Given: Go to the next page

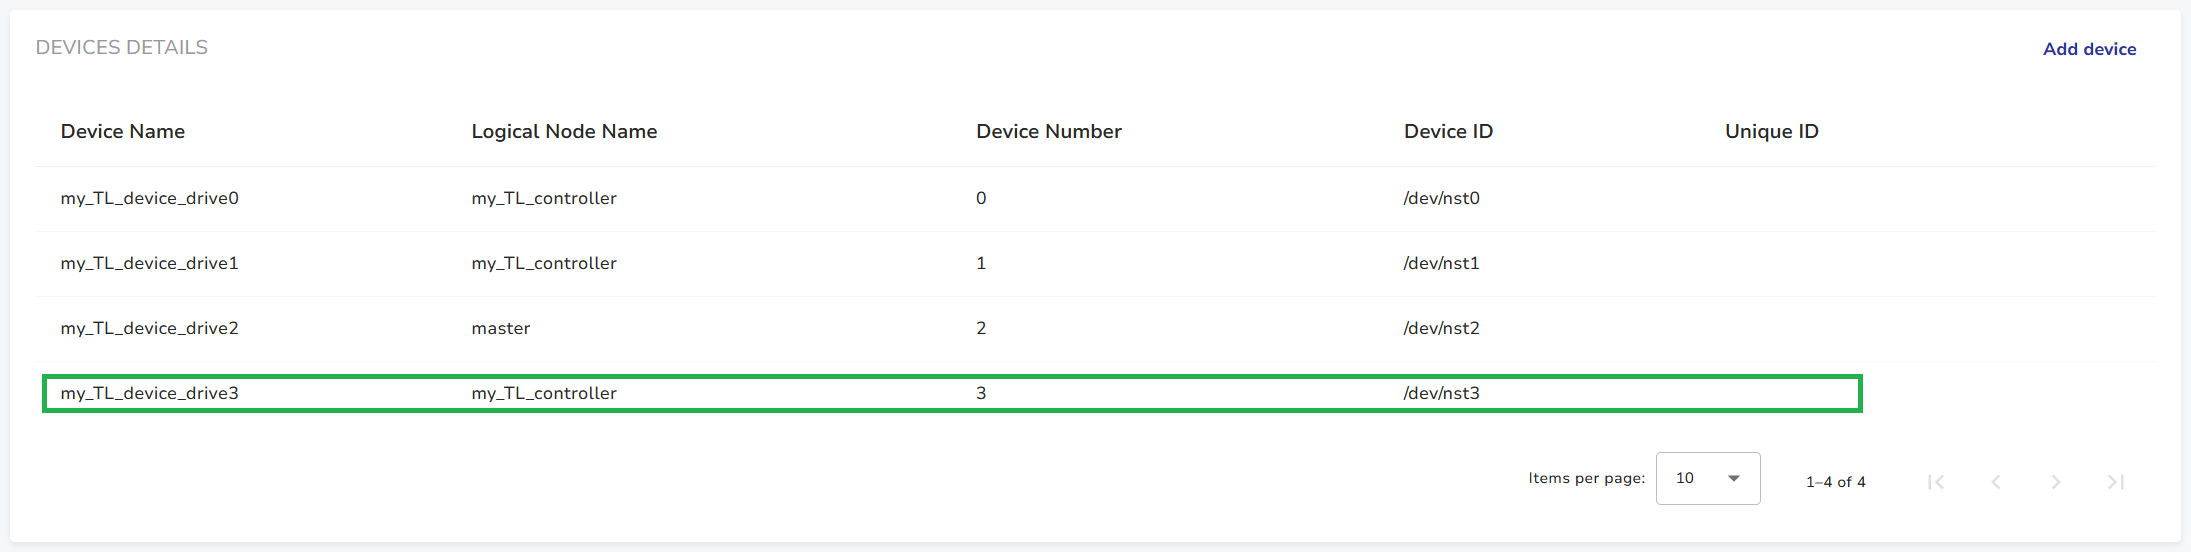Looking at the screenshot, I should click(2056, 482).
